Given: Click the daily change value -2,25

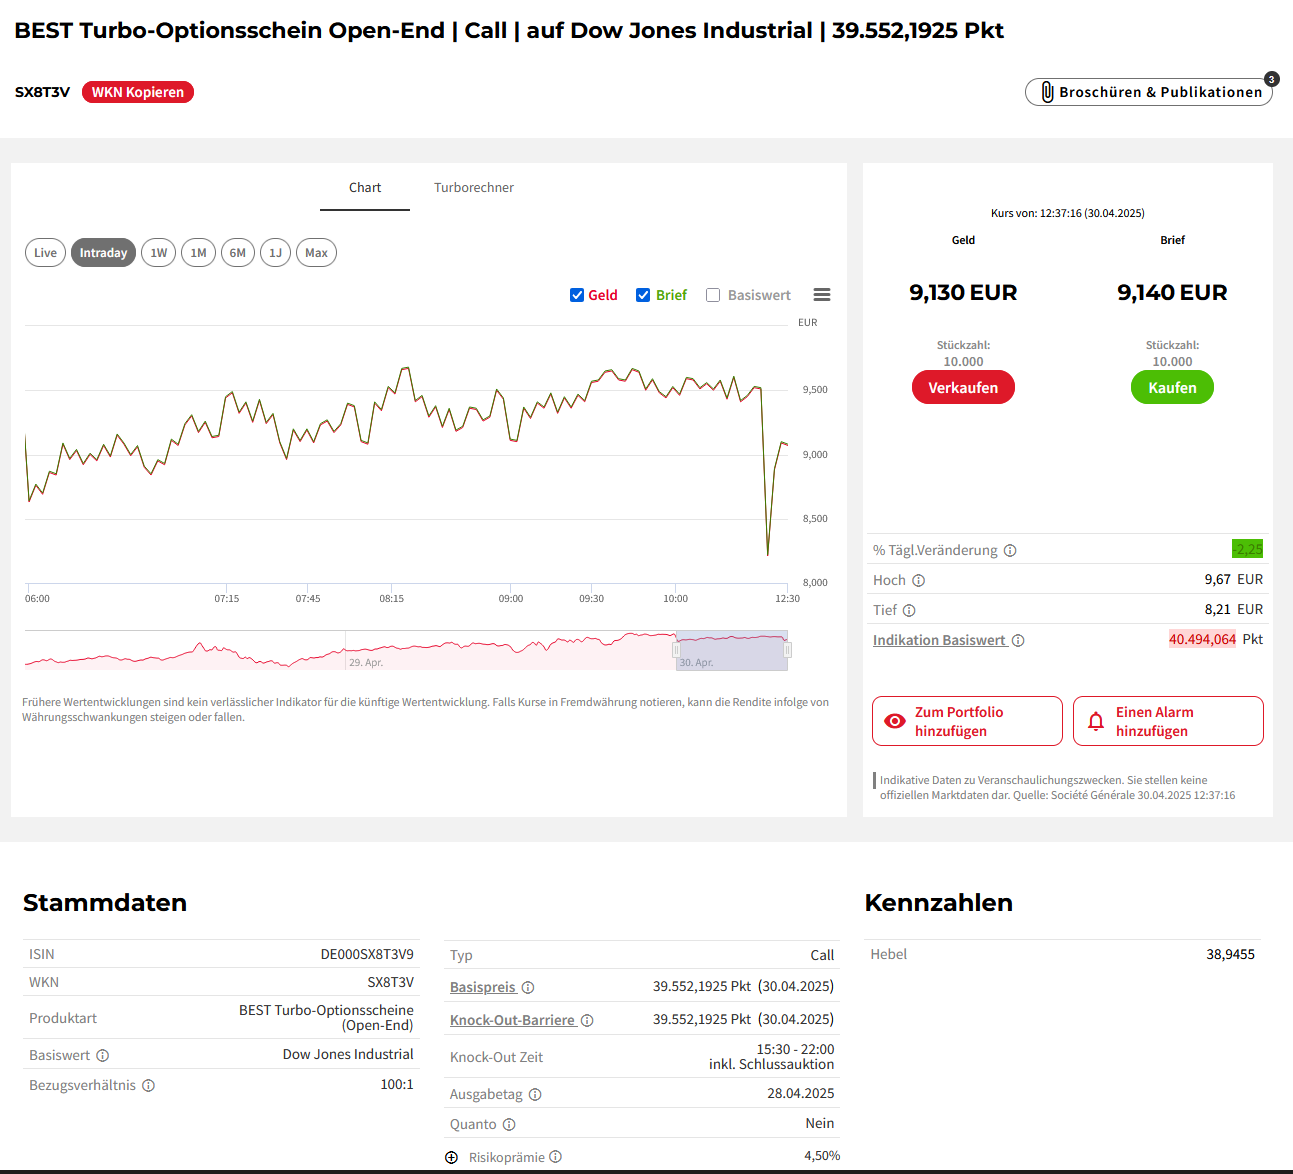Looking at the screenshot, I should click(x=1247, y=549).
